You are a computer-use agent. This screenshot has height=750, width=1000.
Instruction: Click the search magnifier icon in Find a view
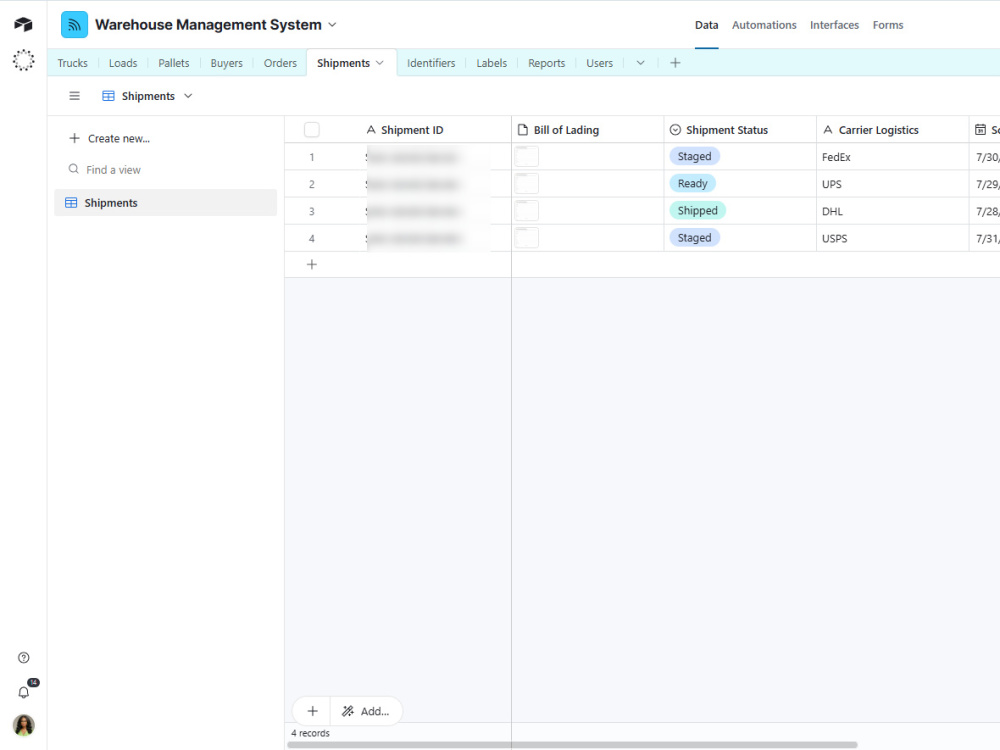pyautogui.click(x=73, y=169)
